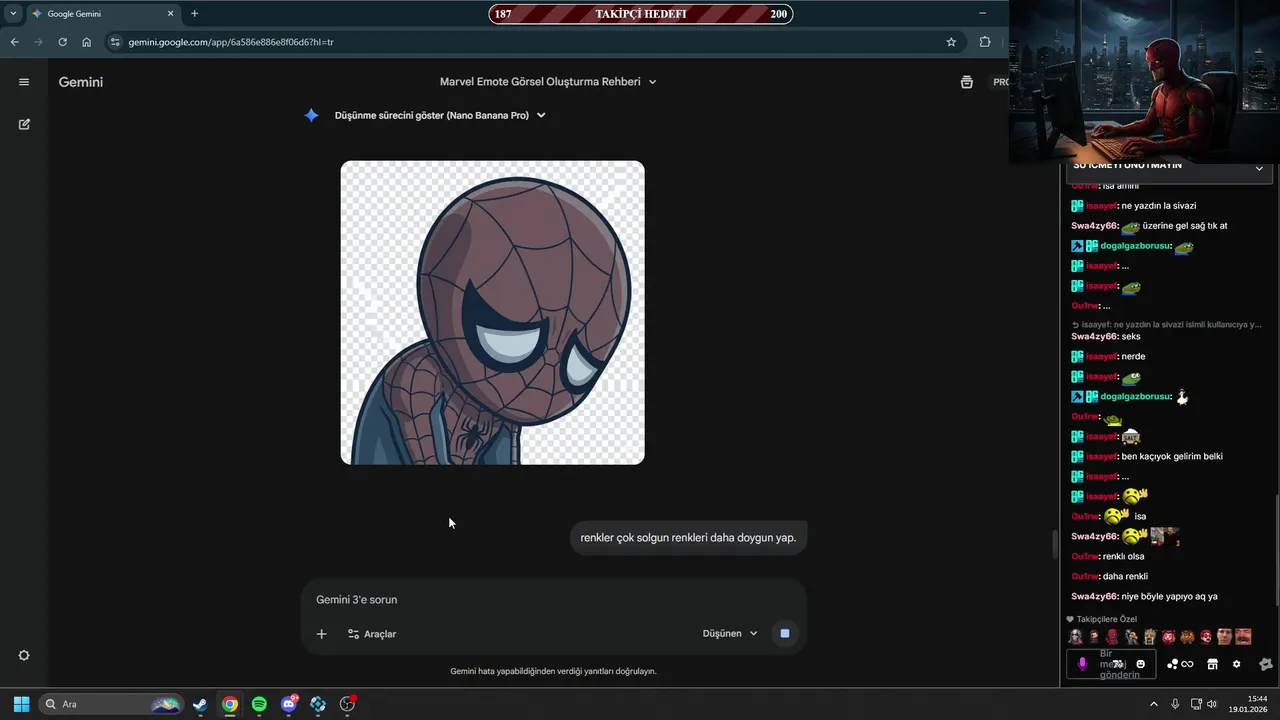Open chat settings gear icon

pyautogui.click(x=1236, y=664)
